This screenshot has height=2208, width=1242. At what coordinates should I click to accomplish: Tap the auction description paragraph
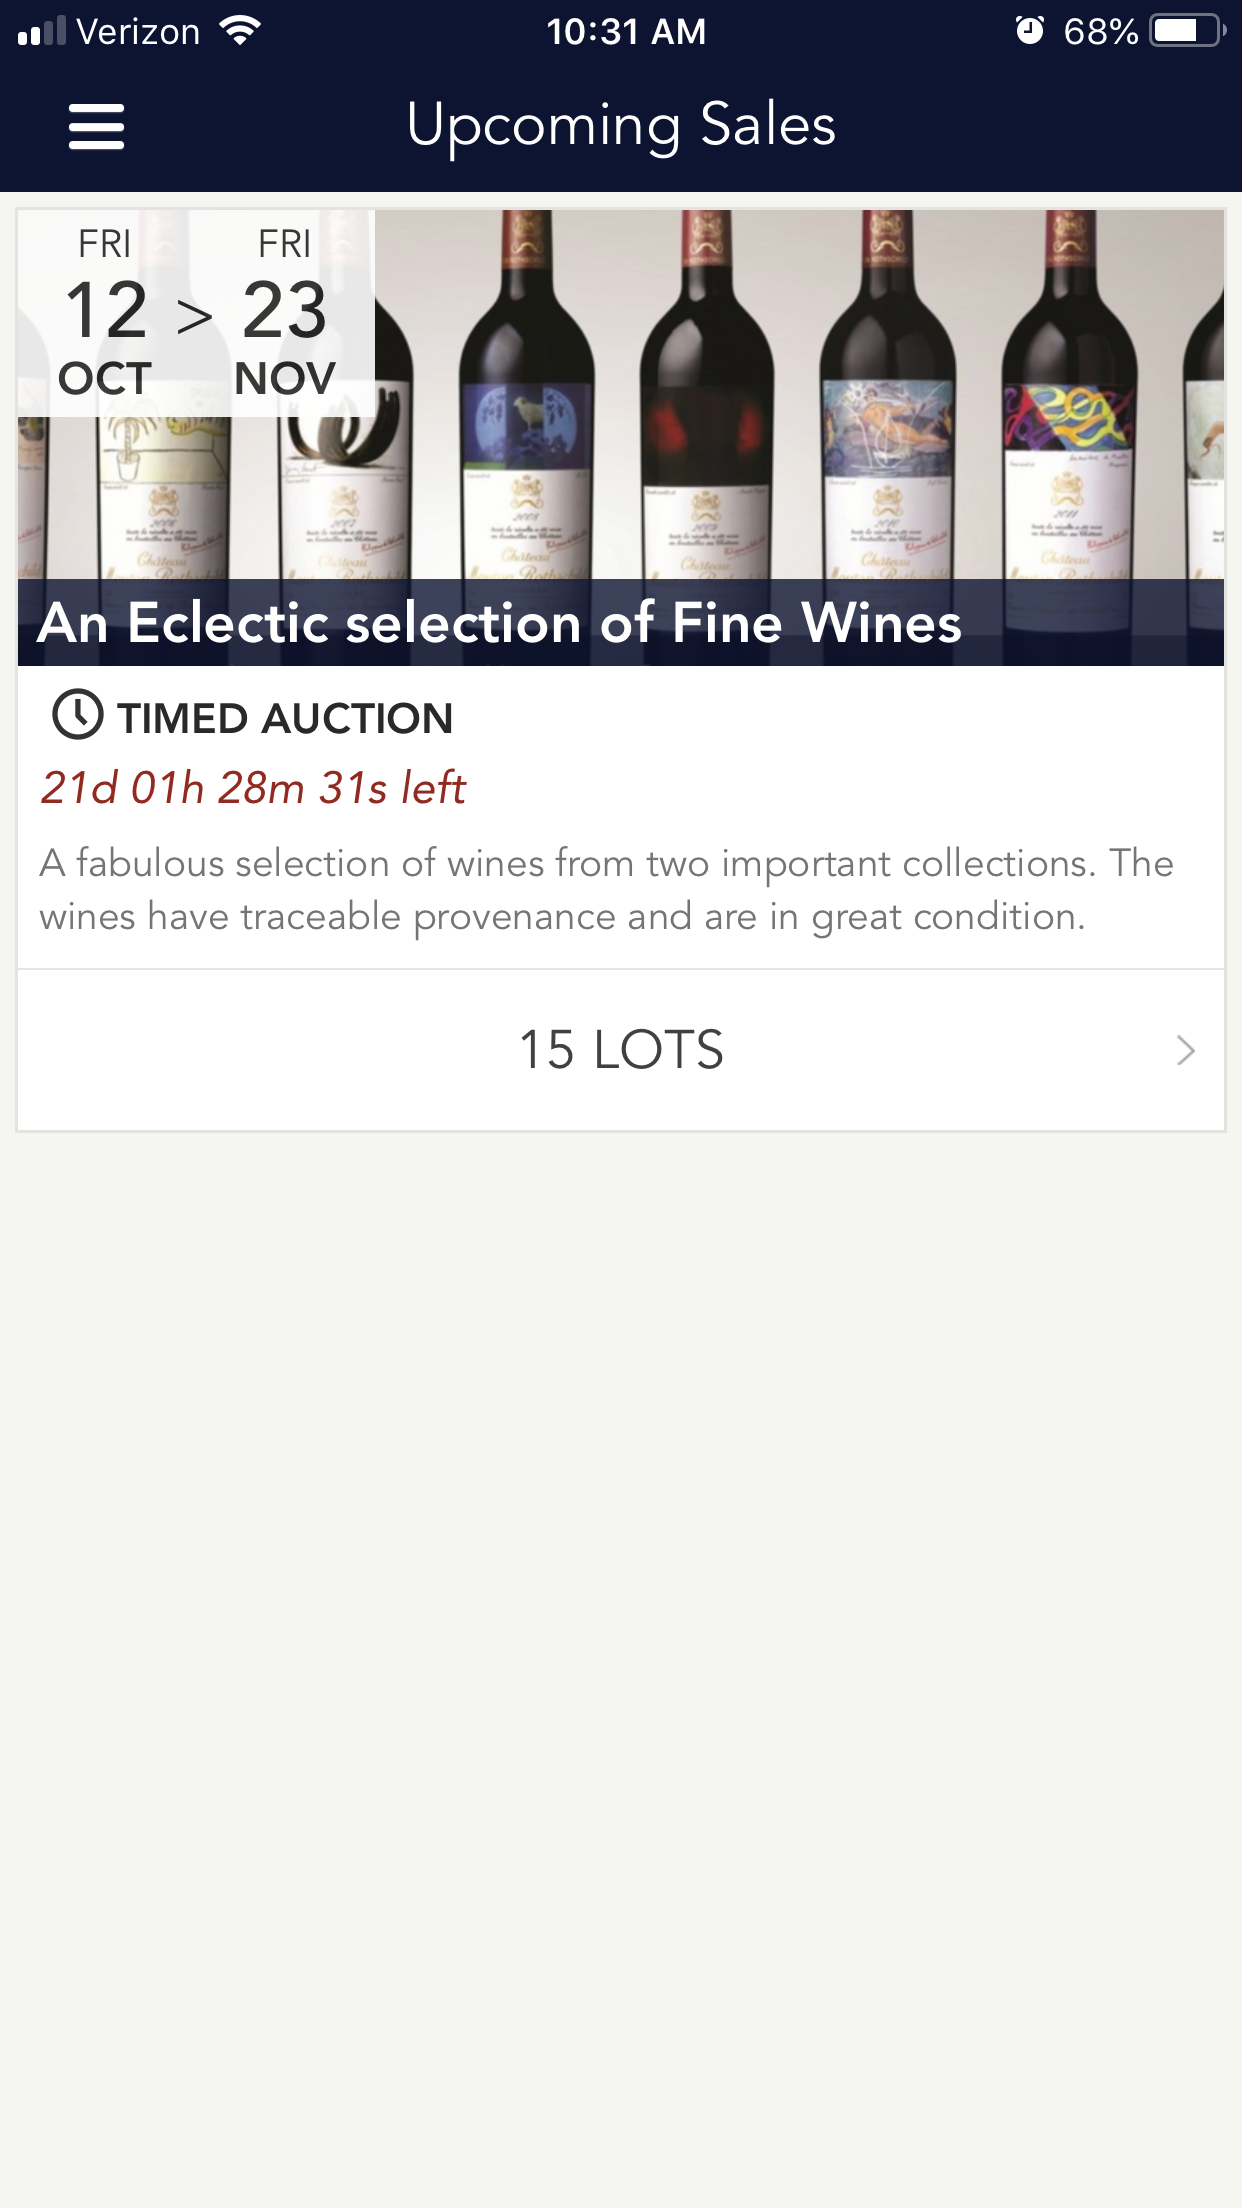(x=606, y=890)
